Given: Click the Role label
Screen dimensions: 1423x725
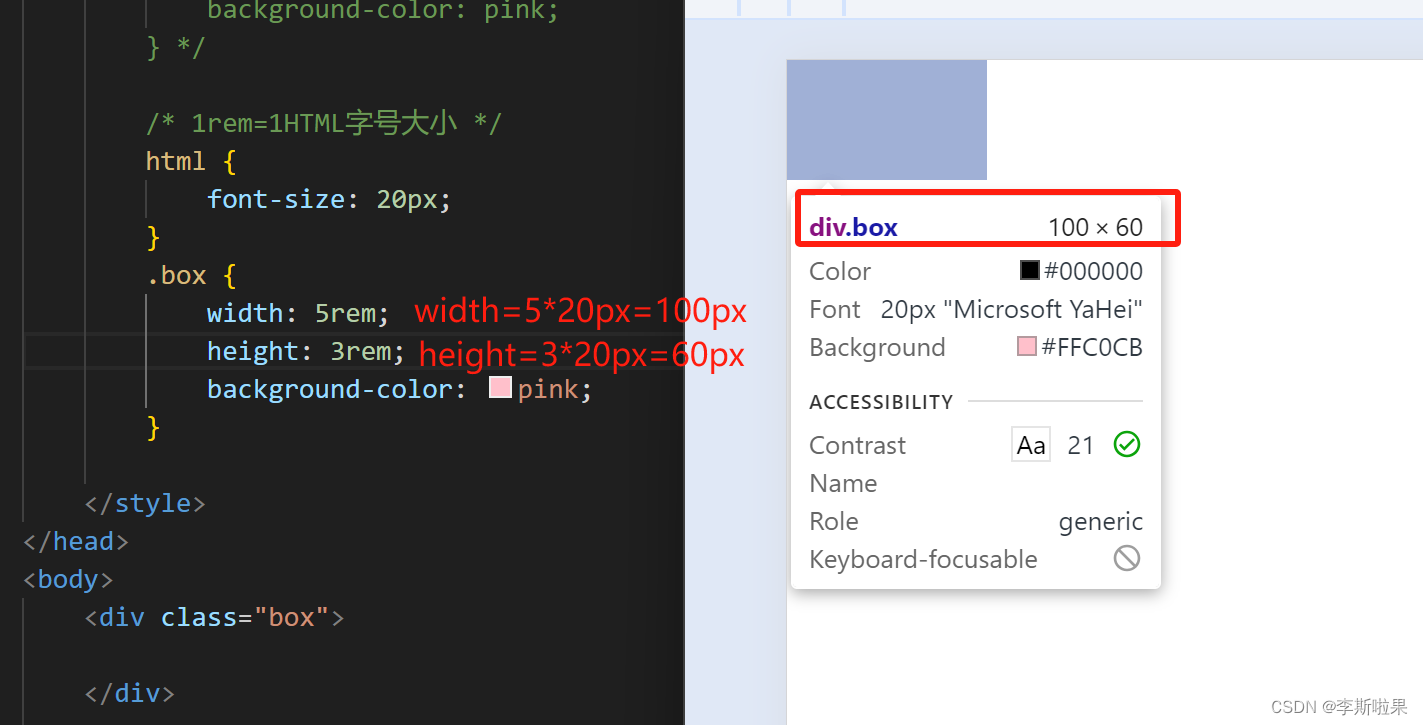Looking at the screenshot, I should [x=834, y=521].
